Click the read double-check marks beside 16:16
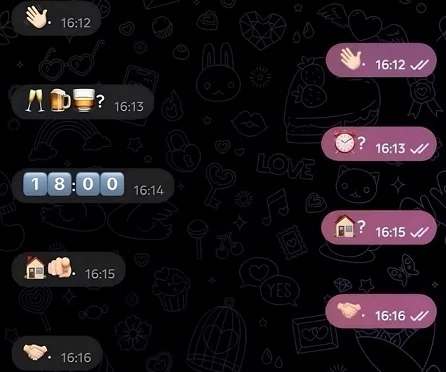The width and height of the screenshot is (446, 372). 419,316
